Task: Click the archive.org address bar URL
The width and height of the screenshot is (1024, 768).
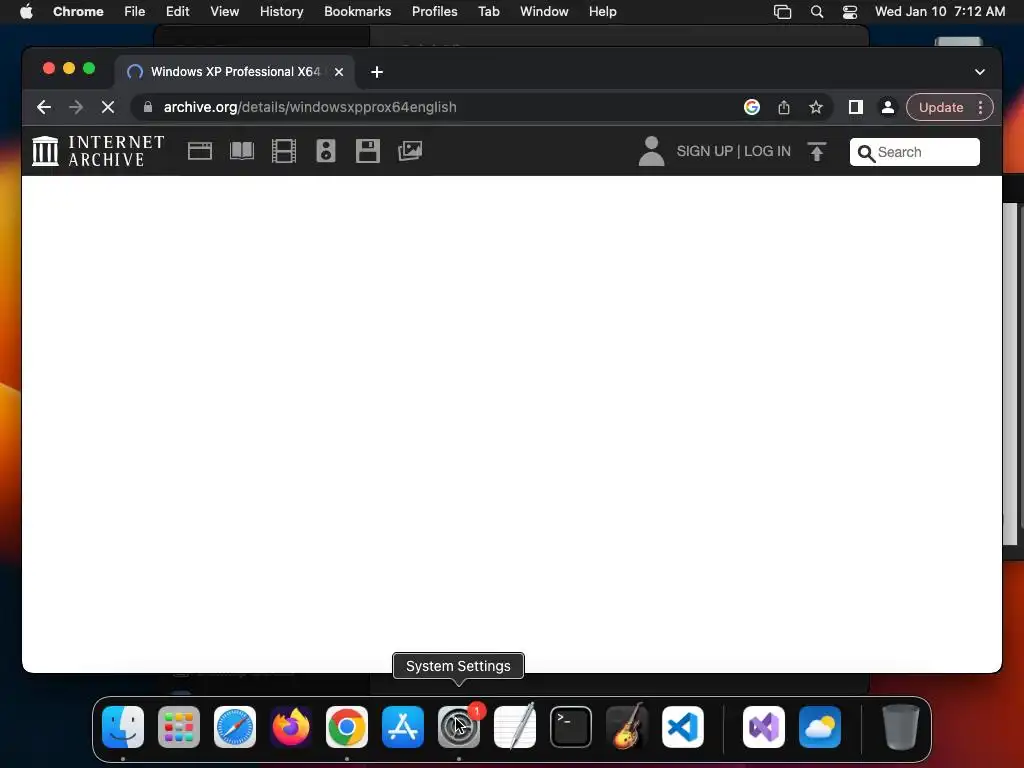Action: coord(310,107)
